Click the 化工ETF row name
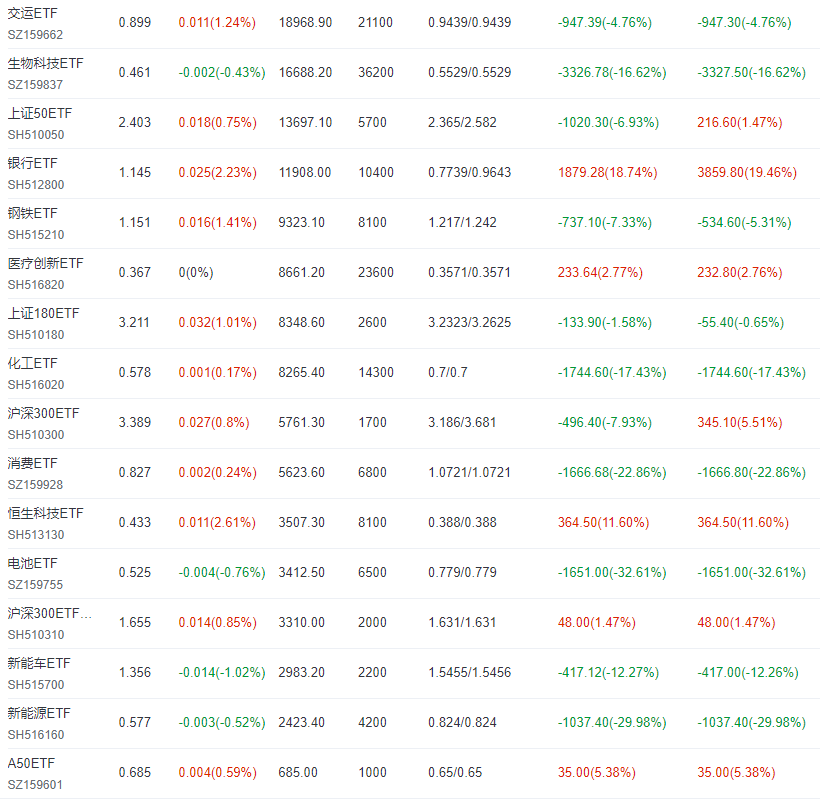 (32, 363)
